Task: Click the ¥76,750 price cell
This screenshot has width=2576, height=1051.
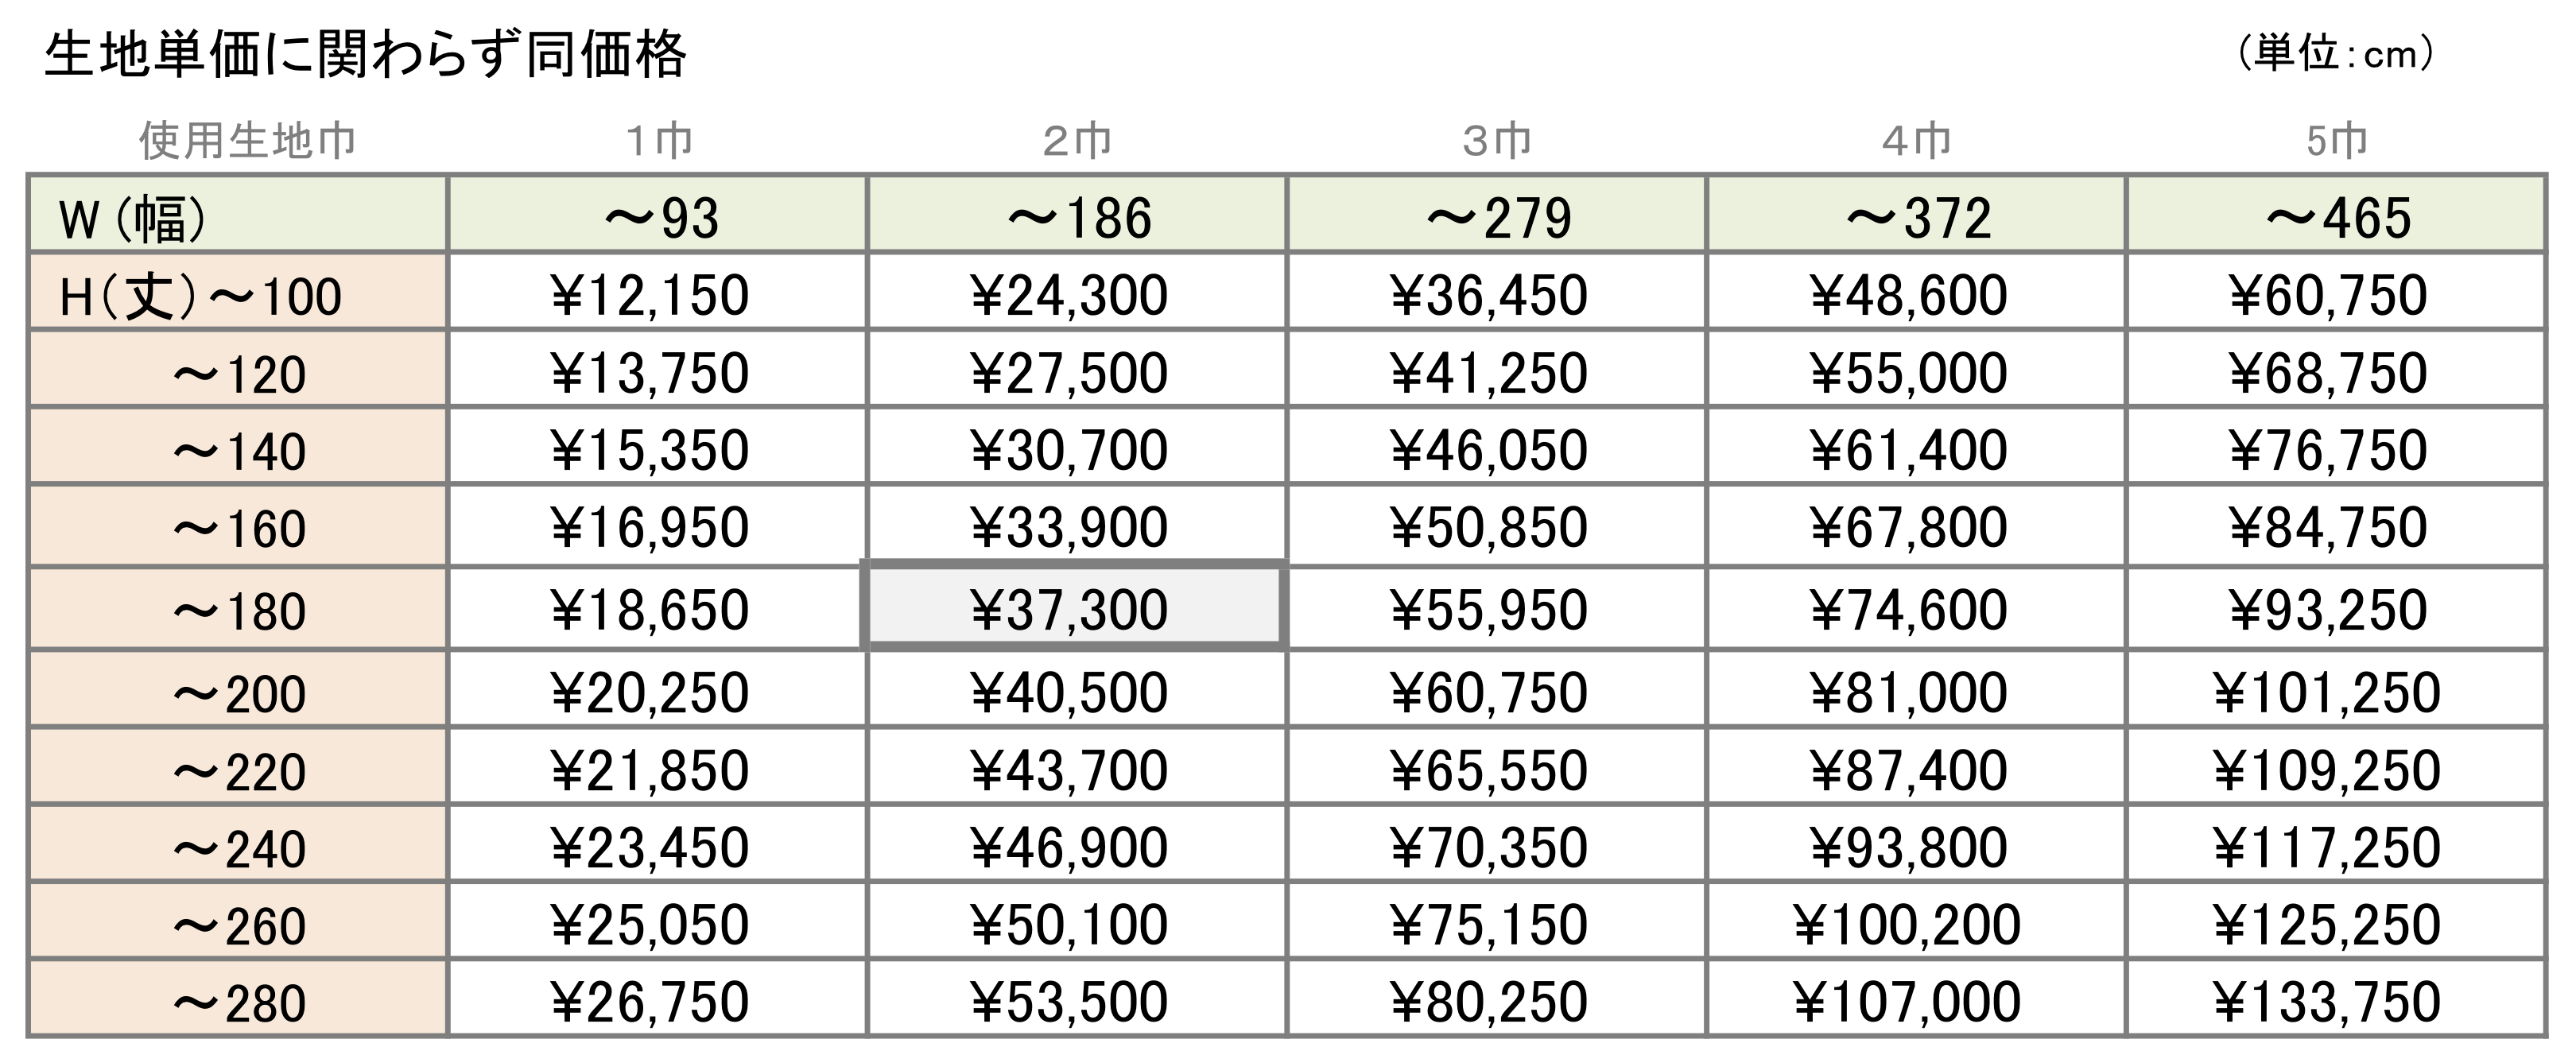Action: pos(2335,446)
